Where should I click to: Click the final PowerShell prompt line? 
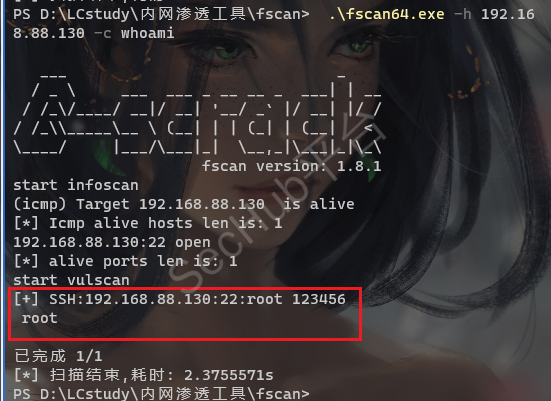tap(161, 394)
